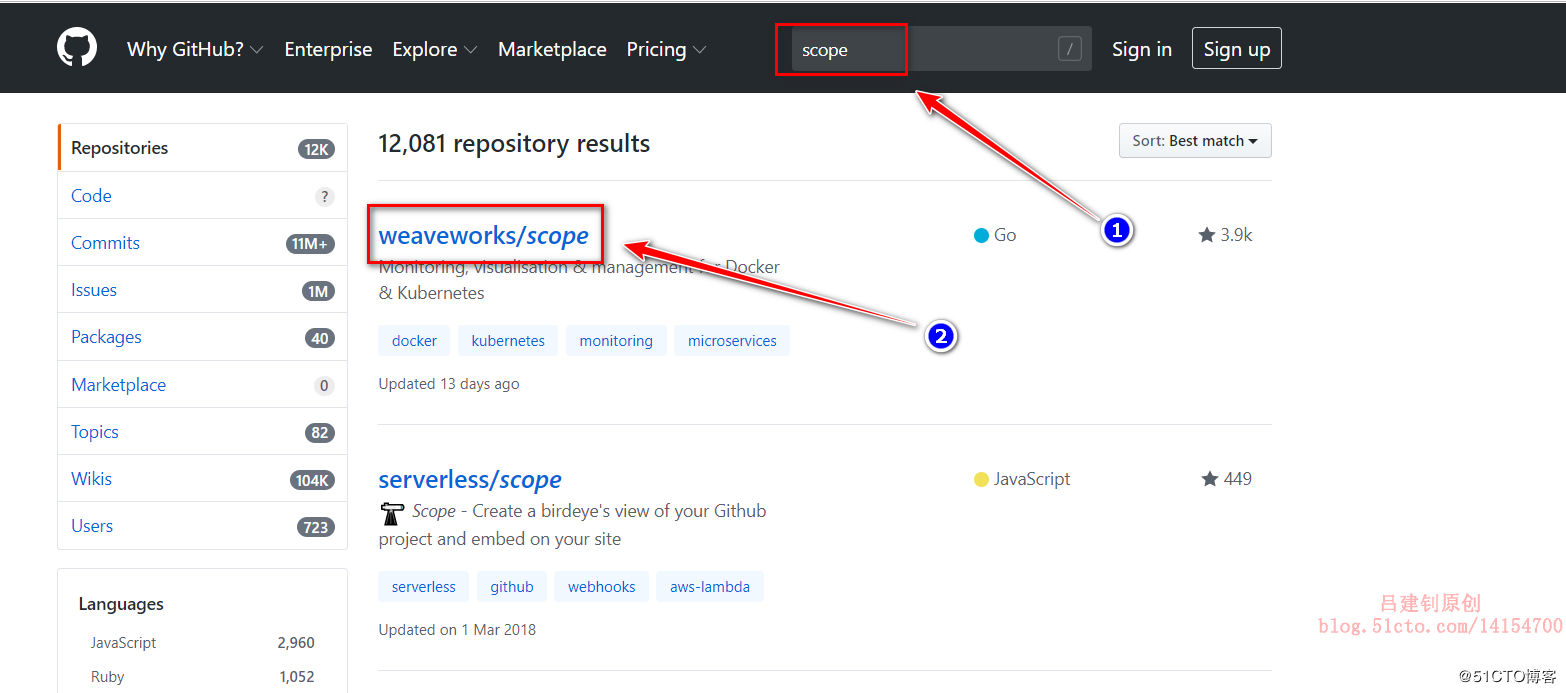The height and width of the screenshot is (693, 1566).
Task: Open the Sort: Best match dropdown
Action: [1195, 141]
